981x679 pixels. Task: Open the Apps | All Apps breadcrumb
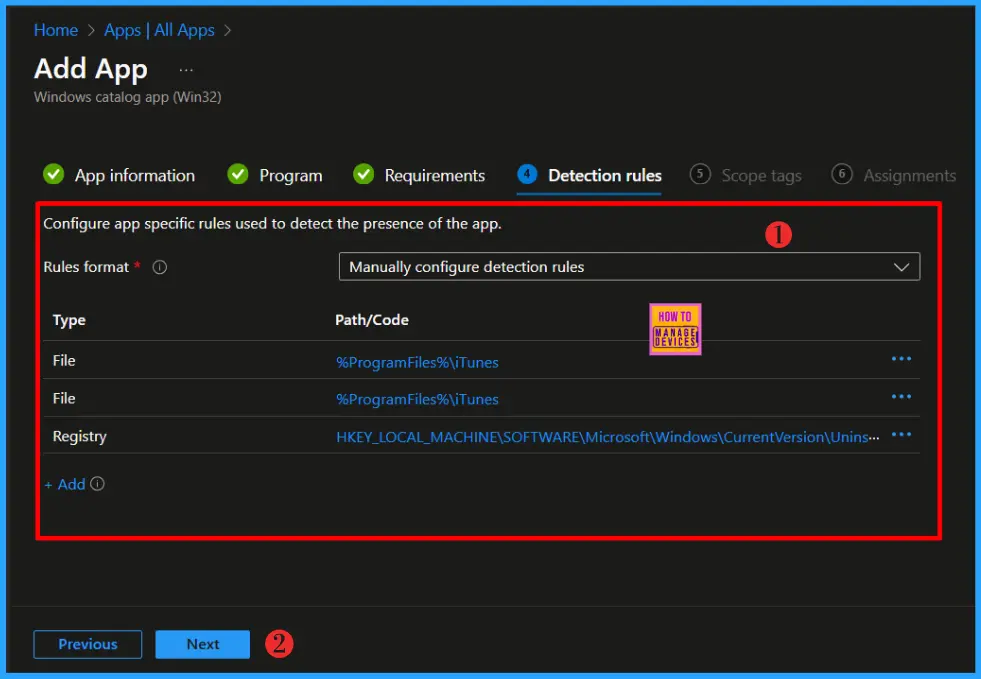(159, 30)
